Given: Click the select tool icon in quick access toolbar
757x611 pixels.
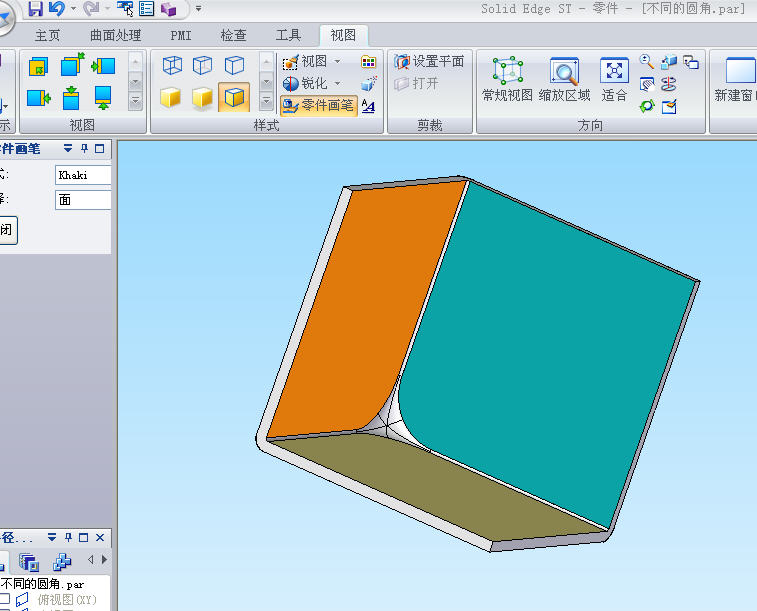Looking at the screenshot, I should [x=125, y=8].
